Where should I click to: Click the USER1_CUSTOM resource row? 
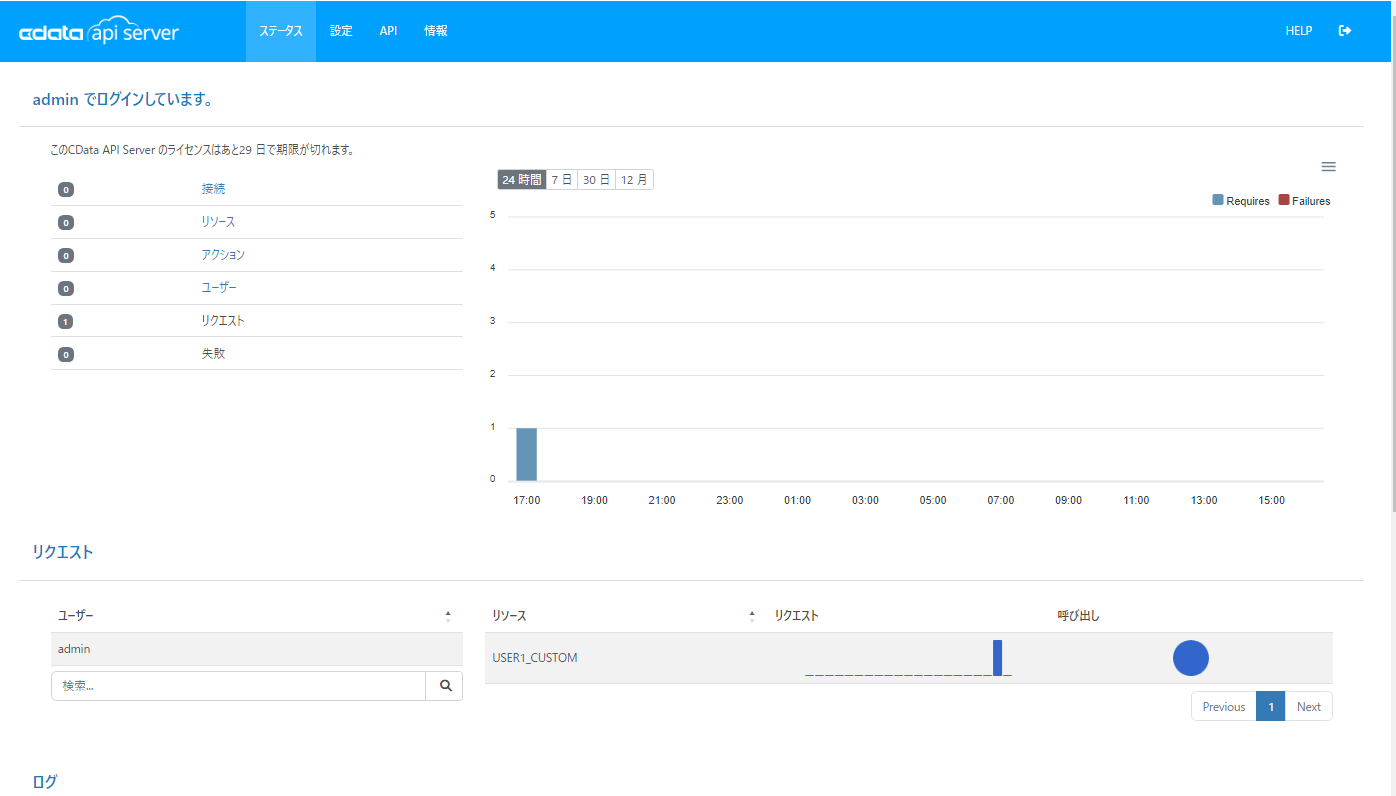click(x=909, y=658)
